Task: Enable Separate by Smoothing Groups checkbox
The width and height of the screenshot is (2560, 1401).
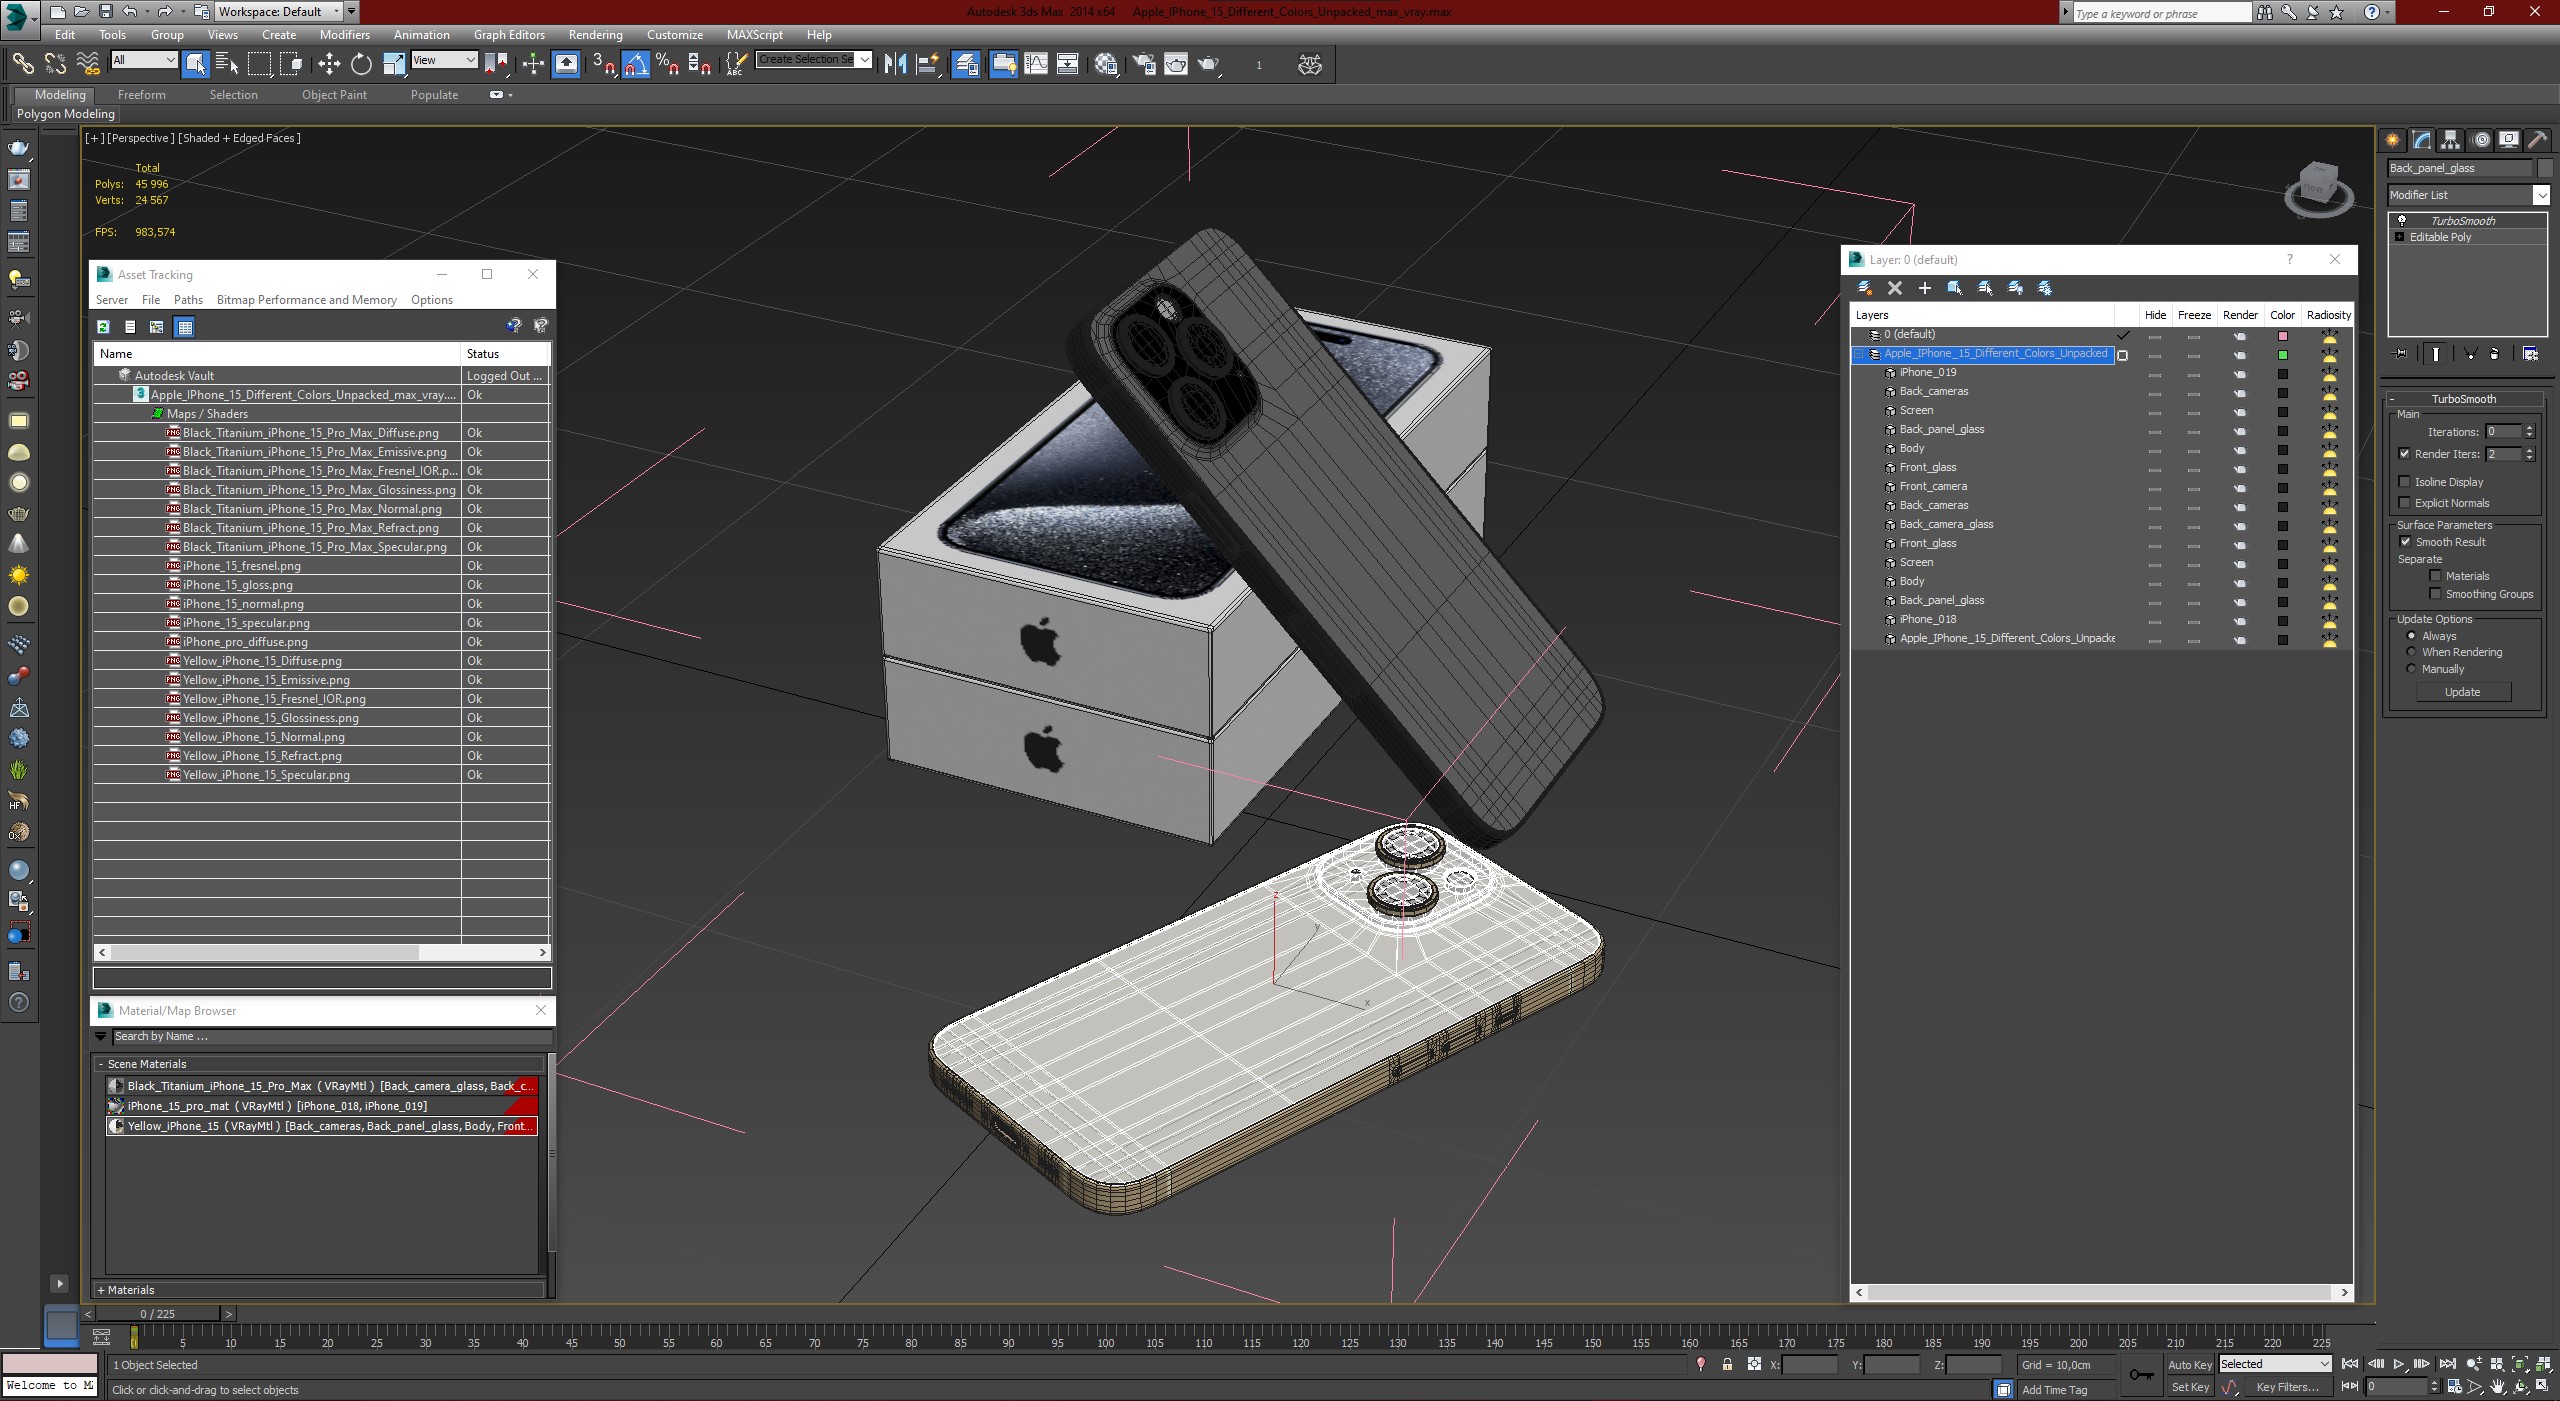Action: point(2435,594)
